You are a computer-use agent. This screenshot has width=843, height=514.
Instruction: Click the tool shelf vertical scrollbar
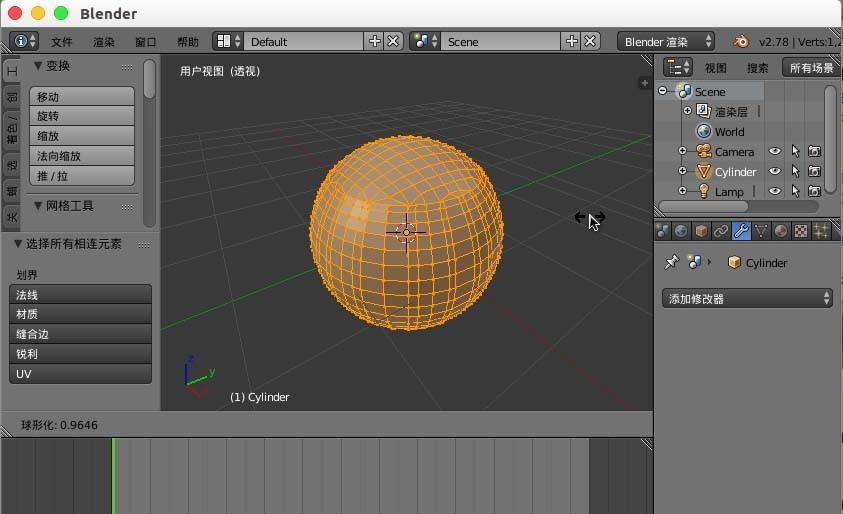[149, 80]
